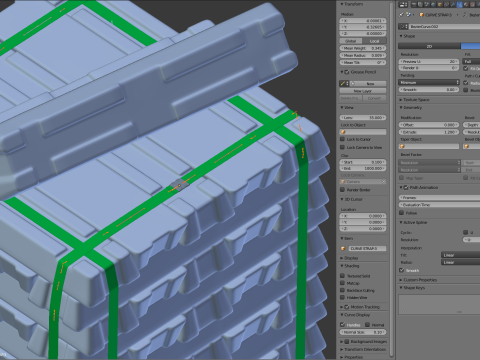Open the Scene properties tab icon
The width and height of the screenshot is (480, 360).
pyautogui.click(x=427, y=5)
